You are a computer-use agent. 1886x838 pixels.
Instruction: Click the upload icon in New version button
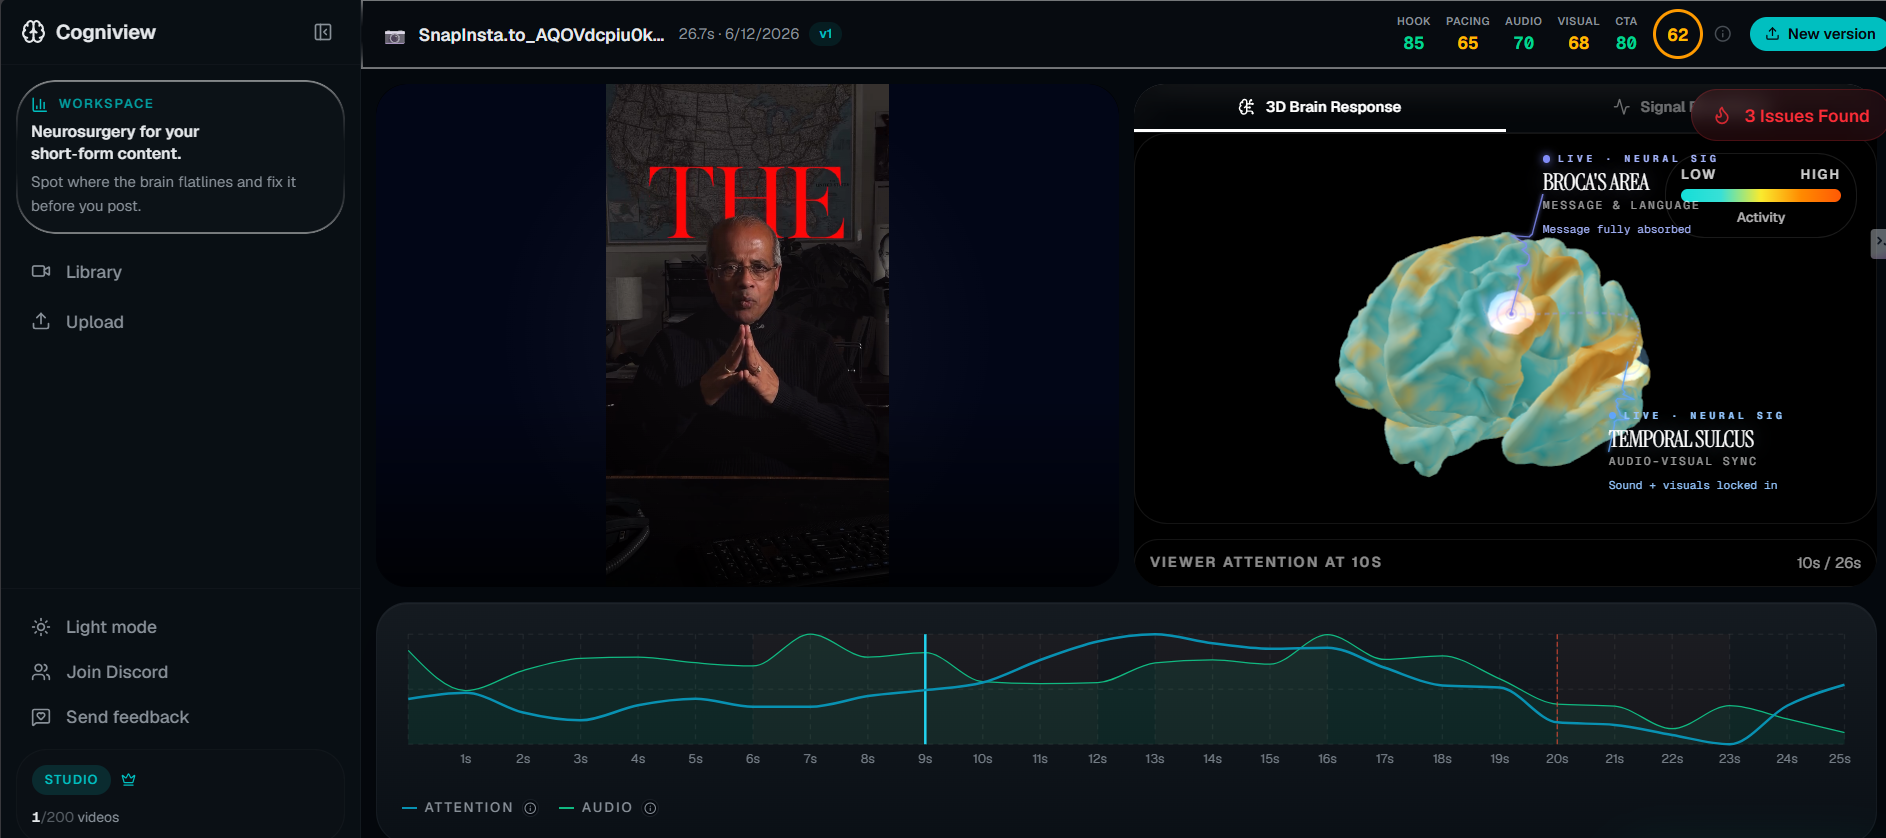1772,34
